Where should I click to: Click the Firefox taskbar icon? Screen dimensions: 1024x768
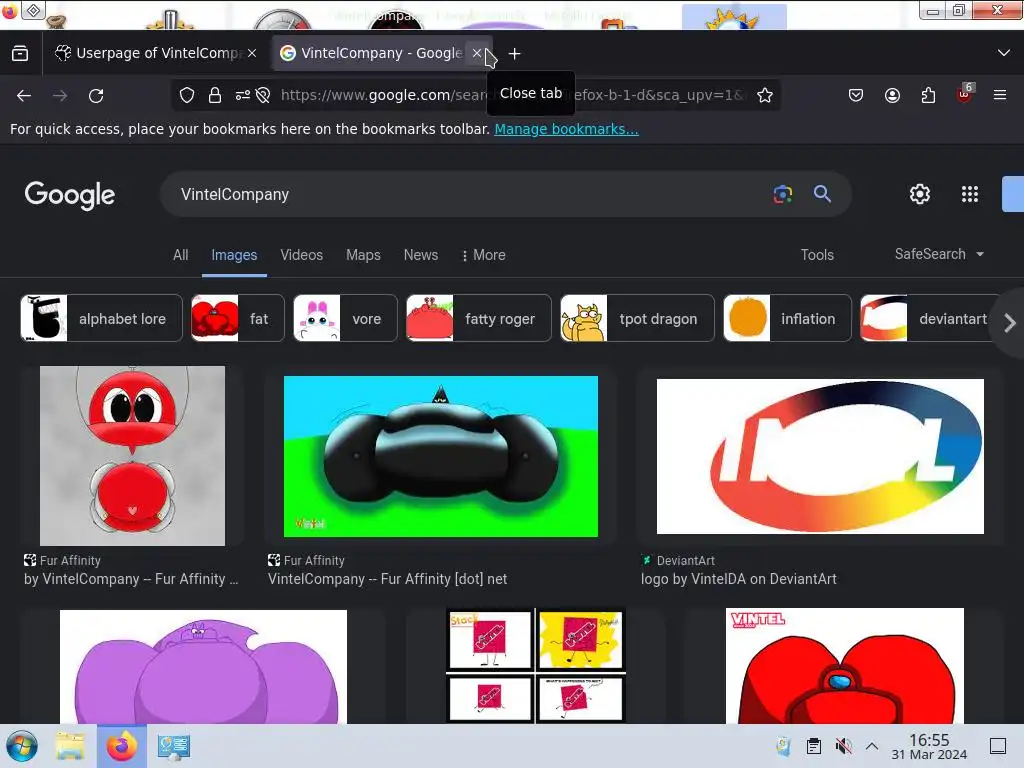[121, 746]
